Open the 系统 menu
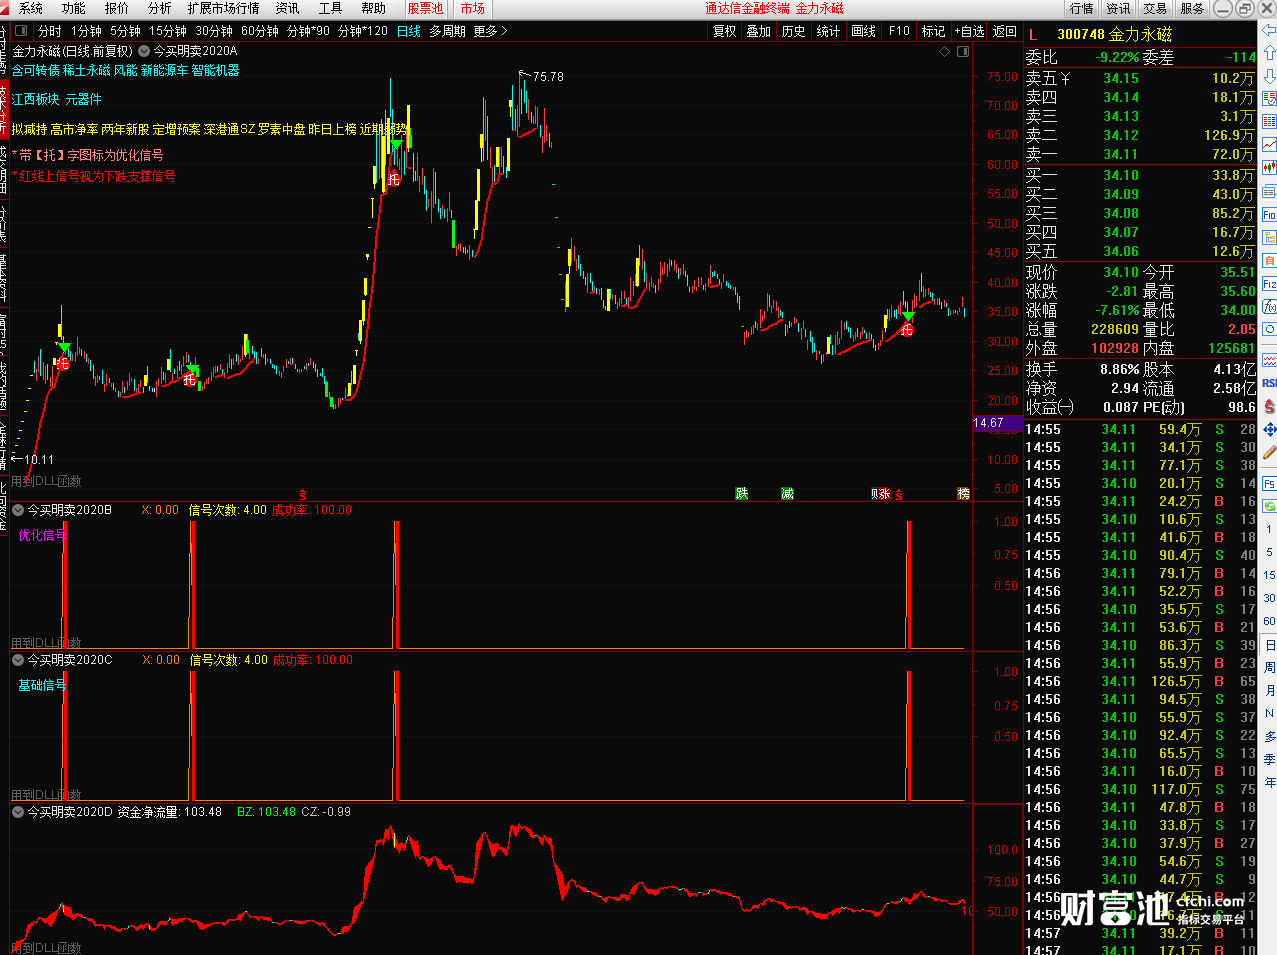 [31, 8]
